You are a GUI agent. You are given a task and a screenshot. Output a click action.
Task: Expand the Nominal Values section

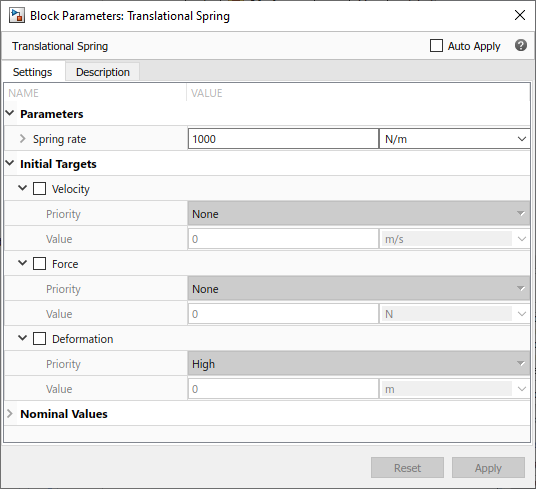[x=10, y=413]
